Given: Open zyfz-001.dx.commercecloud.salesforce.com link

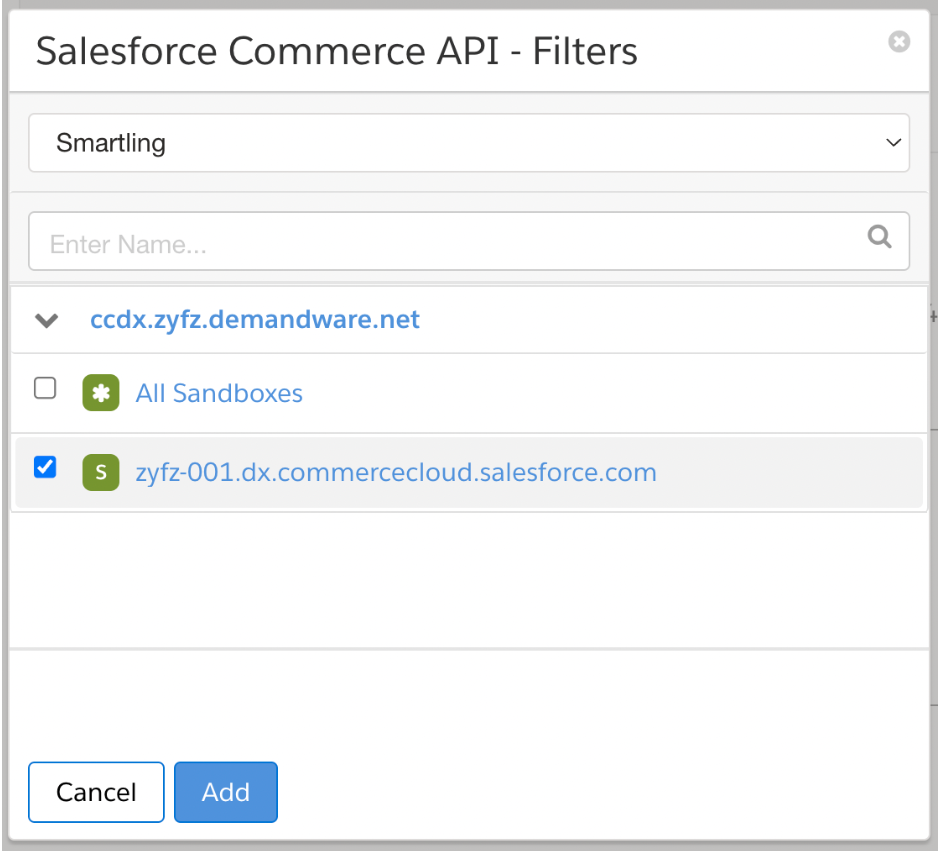Looking at the screenshot, I should click(396, 472).
